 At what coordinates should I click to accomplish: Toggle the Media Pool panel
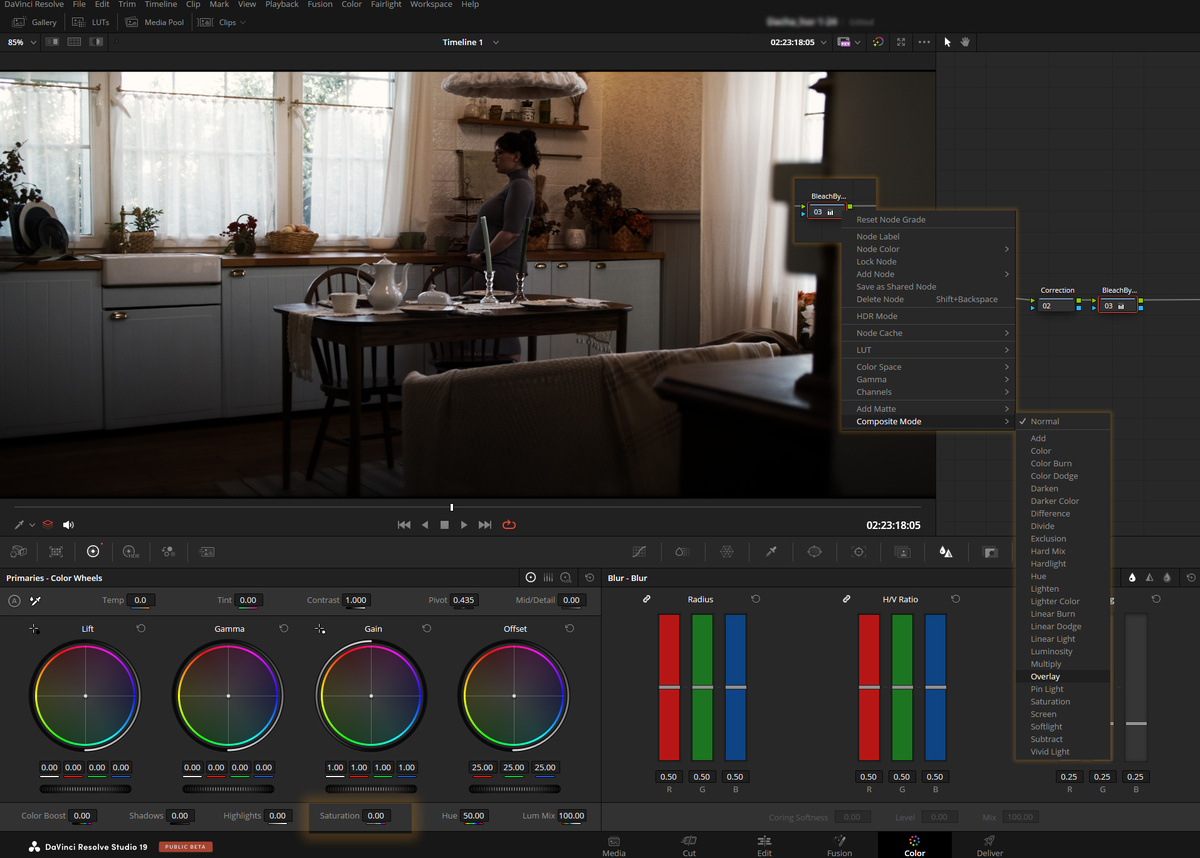[x=155, y=22]
